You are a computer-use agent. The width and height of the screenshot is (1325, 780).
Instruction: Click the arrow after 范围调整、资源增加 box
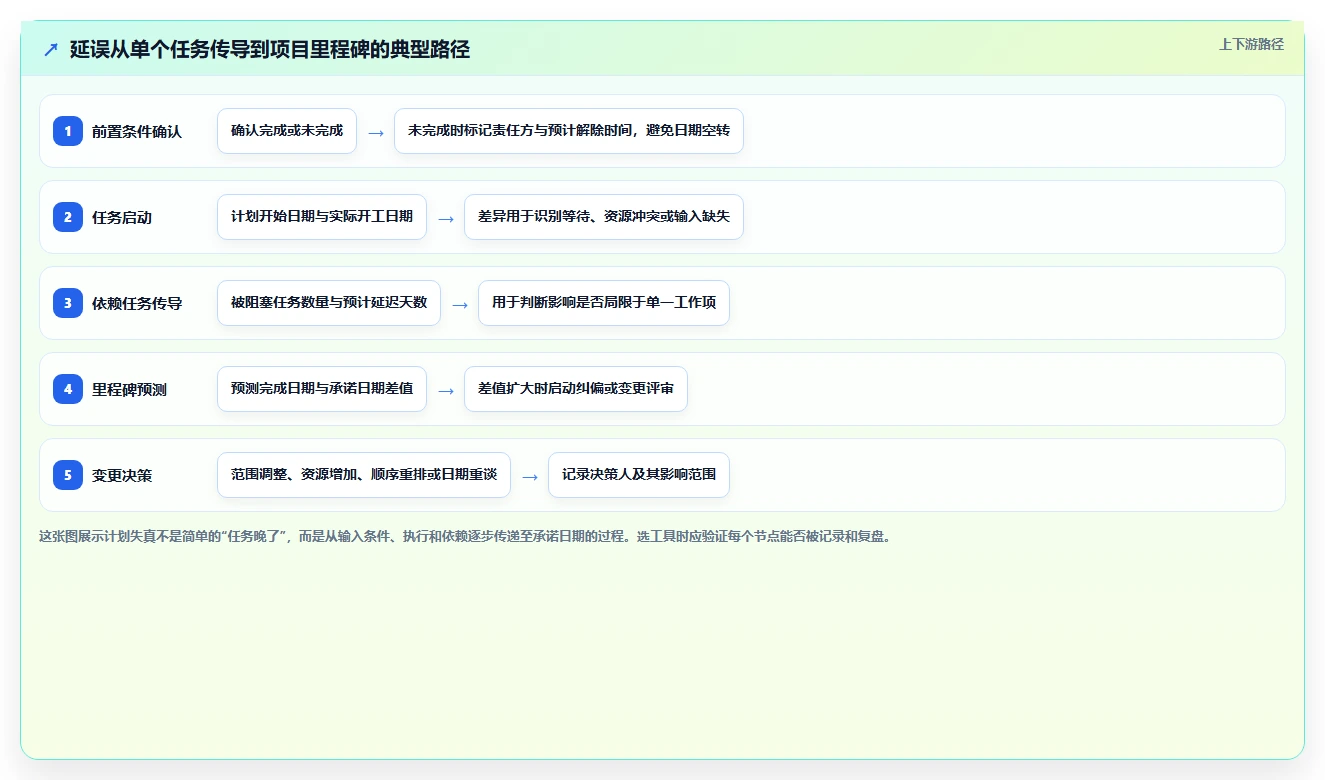click(x=530, y=476)
